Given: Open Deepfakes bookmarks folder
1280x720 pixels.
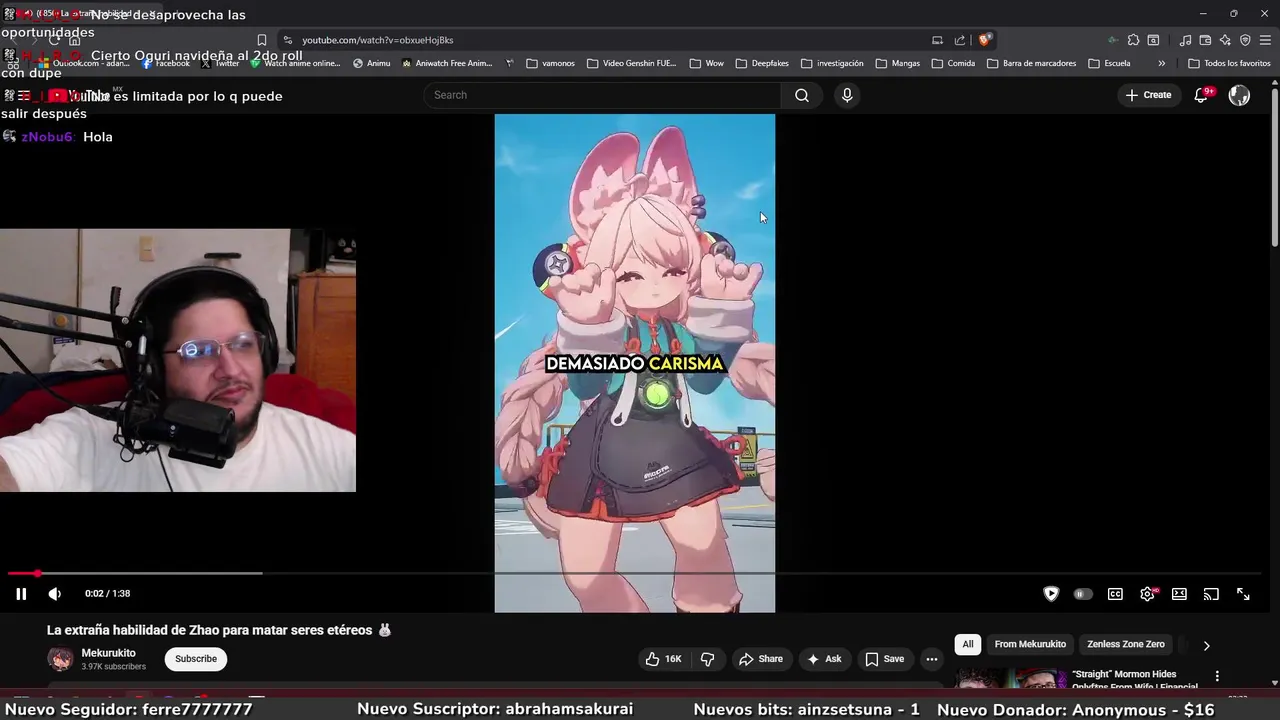Looking at the screenshot, I should pyautogui.click(x=761, y=63).
